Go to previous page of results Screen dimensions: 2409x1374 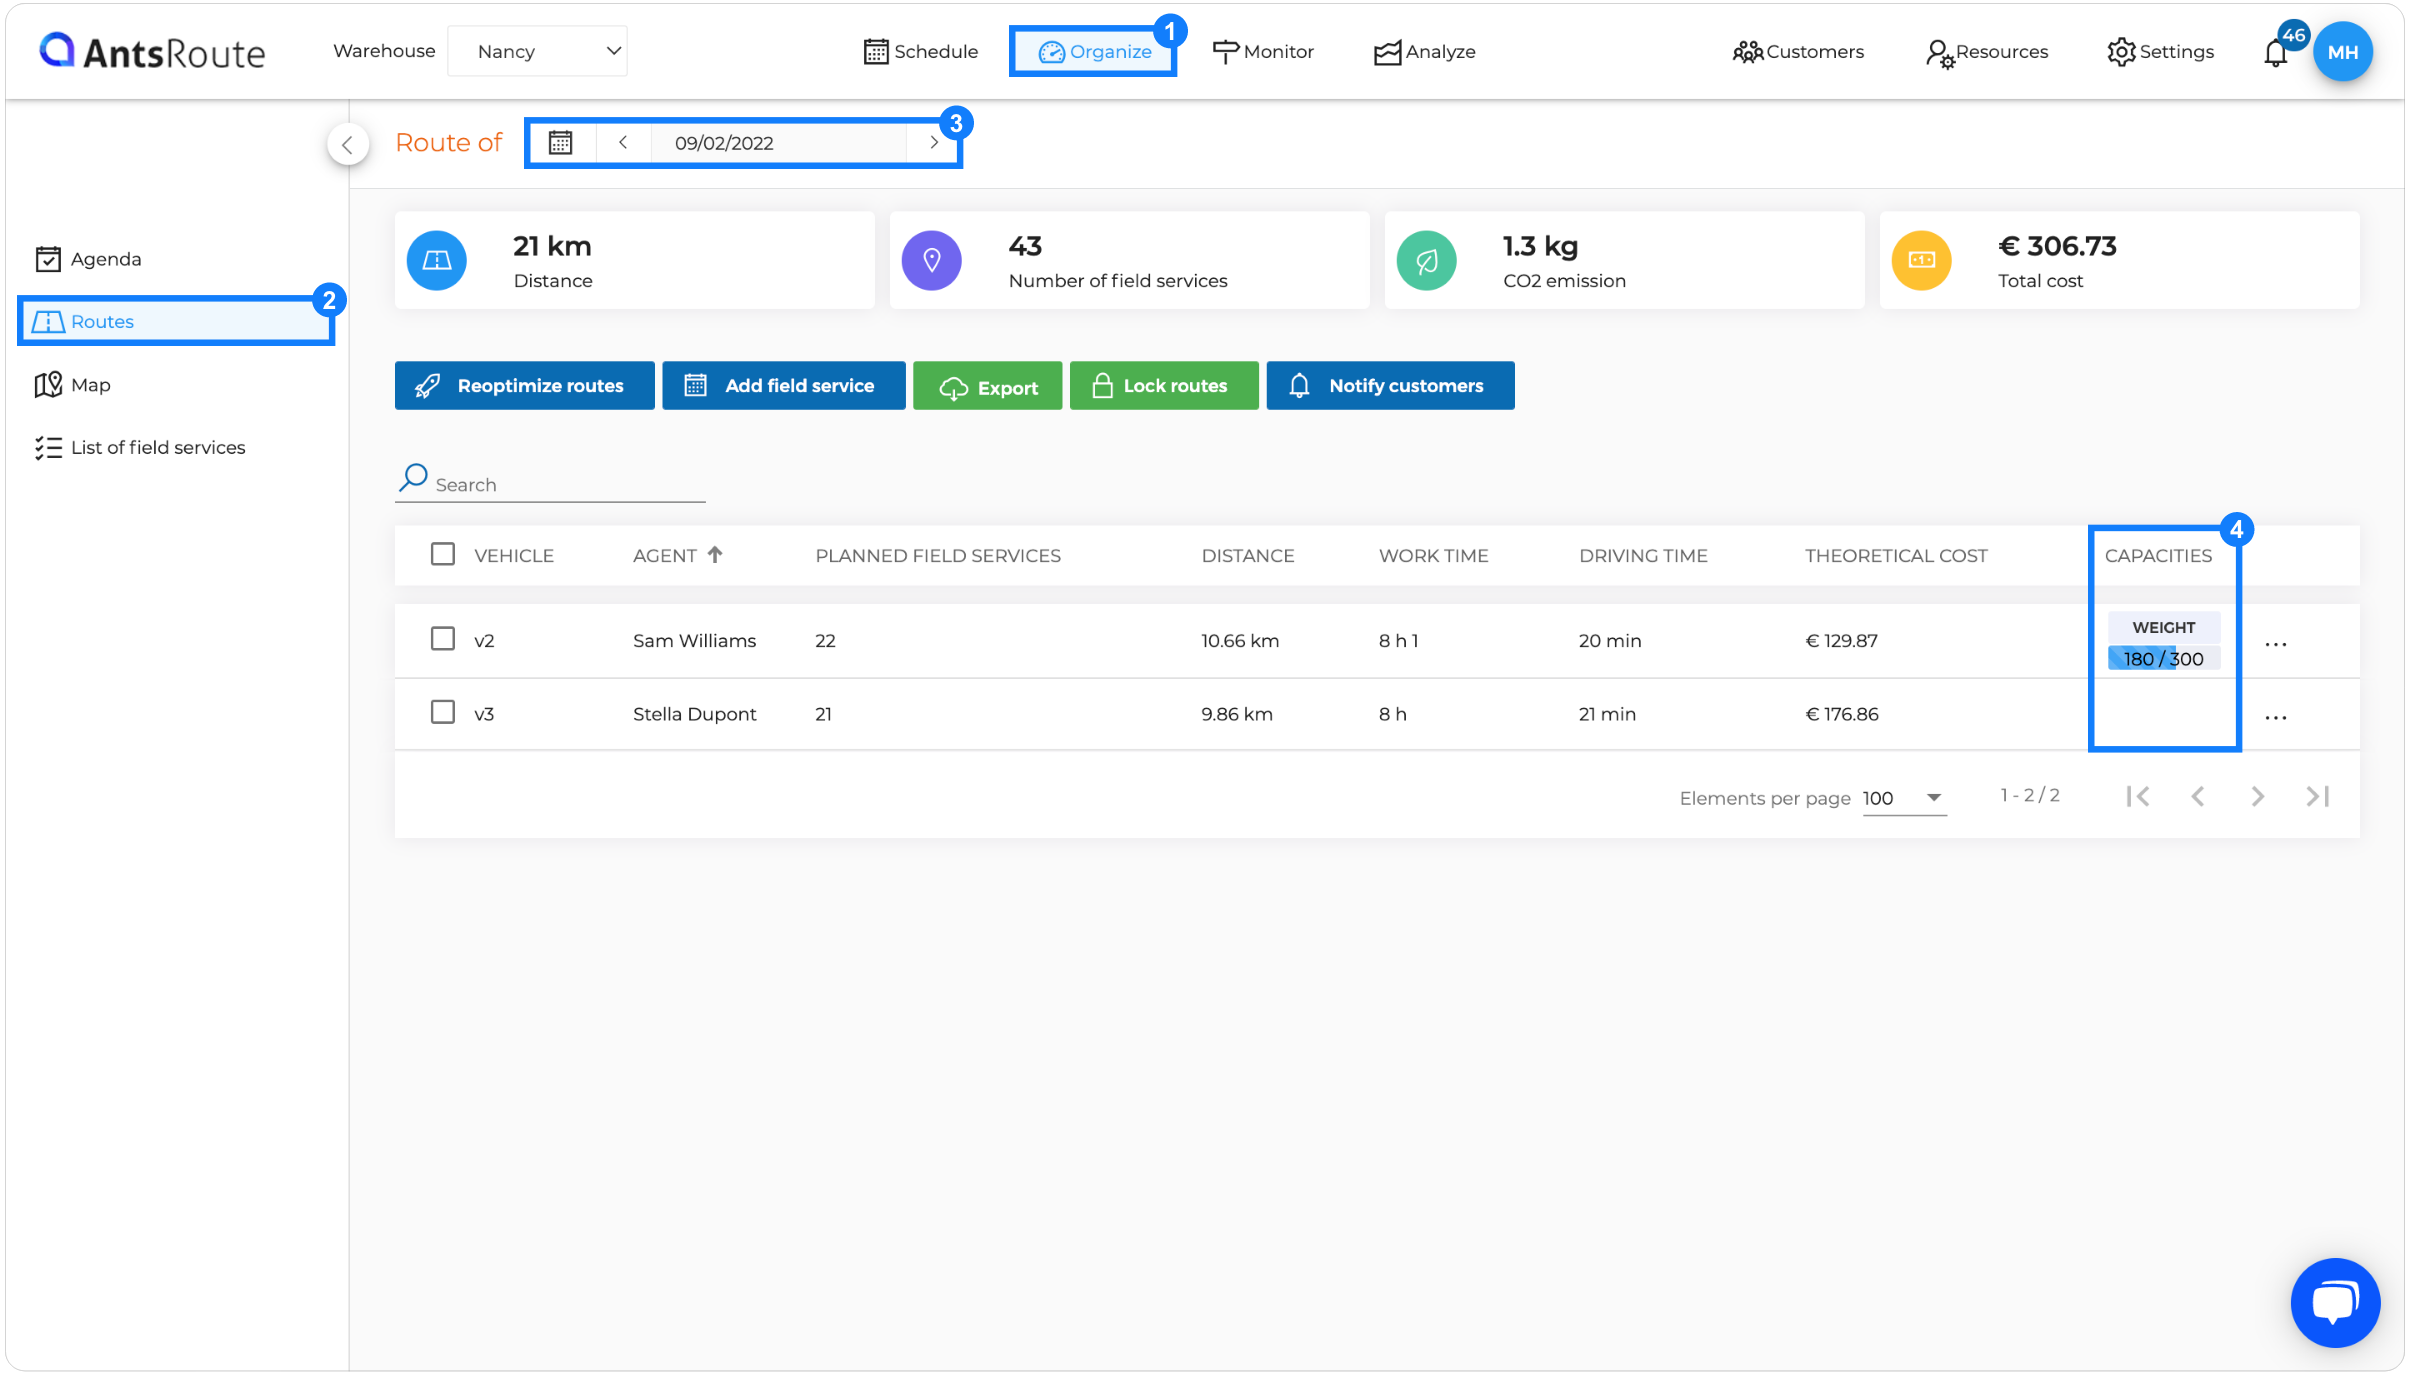(2198, 796)
